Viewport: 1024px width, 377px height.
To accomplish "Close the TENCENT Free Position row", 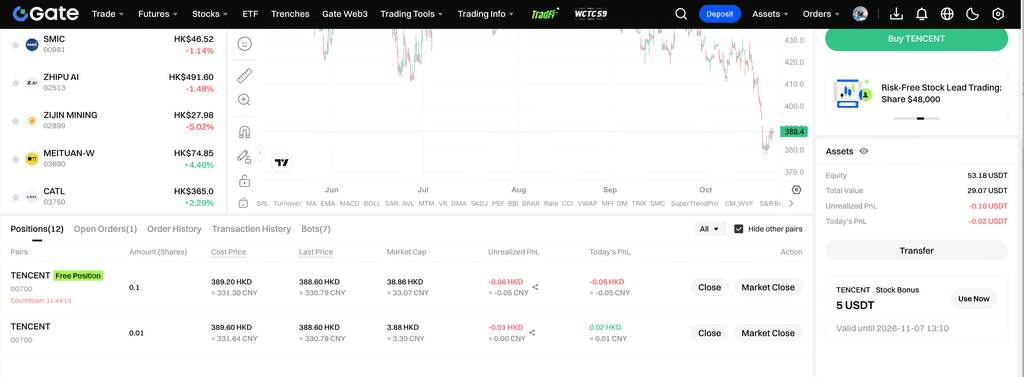I will pyautogui.click(x=709, y=287).
